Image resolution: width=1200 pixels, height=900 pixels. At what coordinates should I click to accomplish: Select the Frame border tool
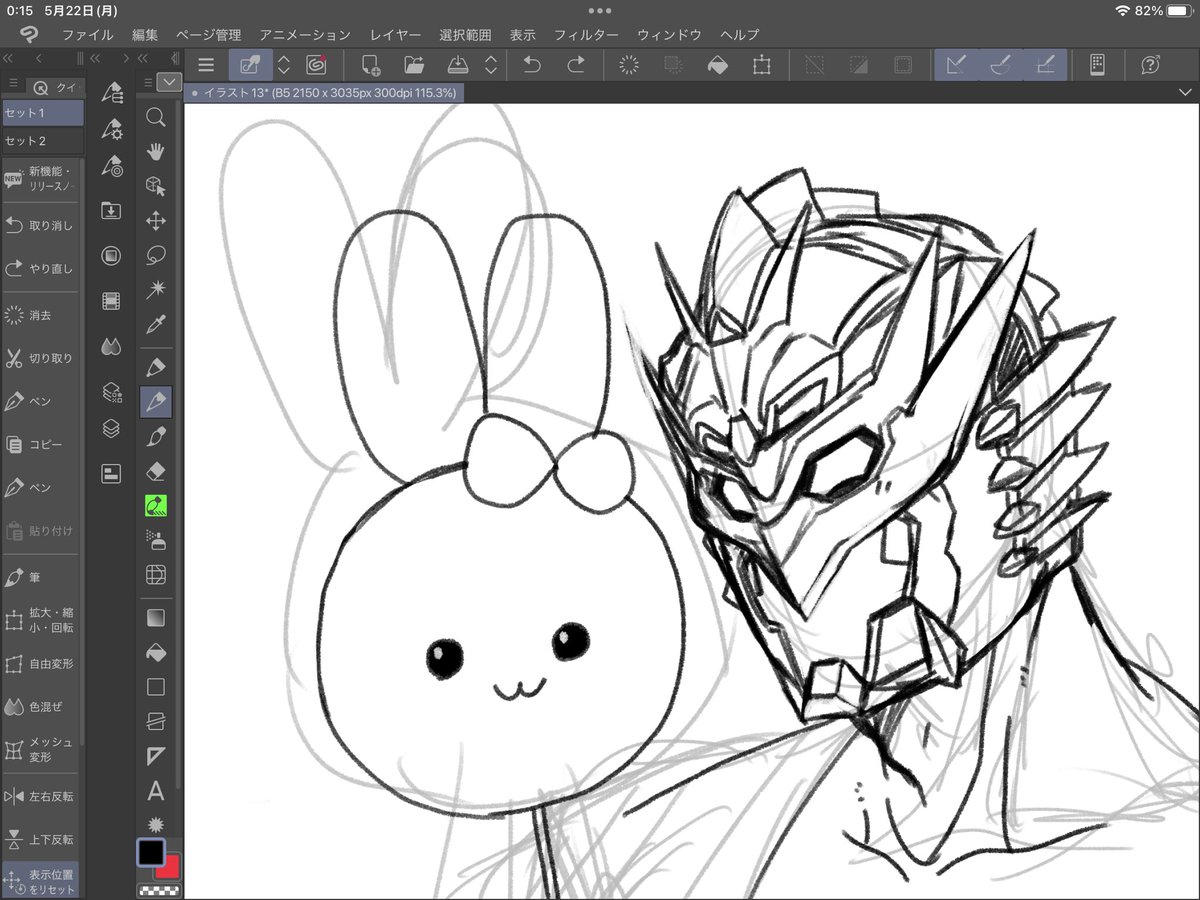click(155, 721)
